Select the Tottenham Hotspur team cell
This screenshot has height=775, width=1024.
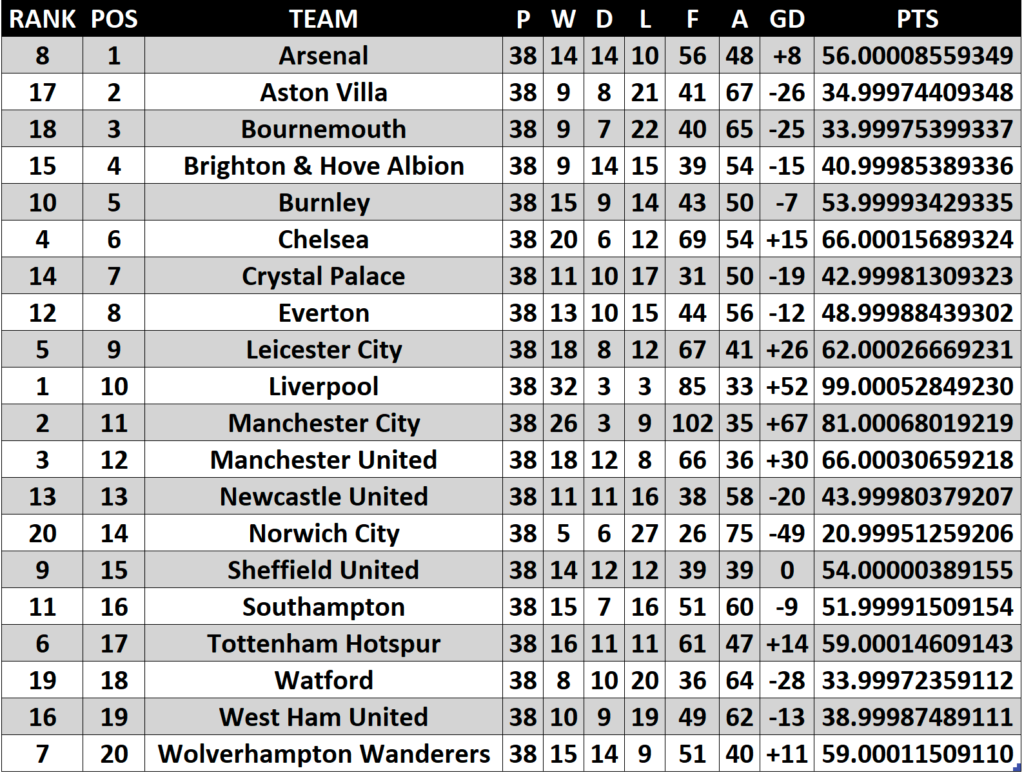coord(323,644)
